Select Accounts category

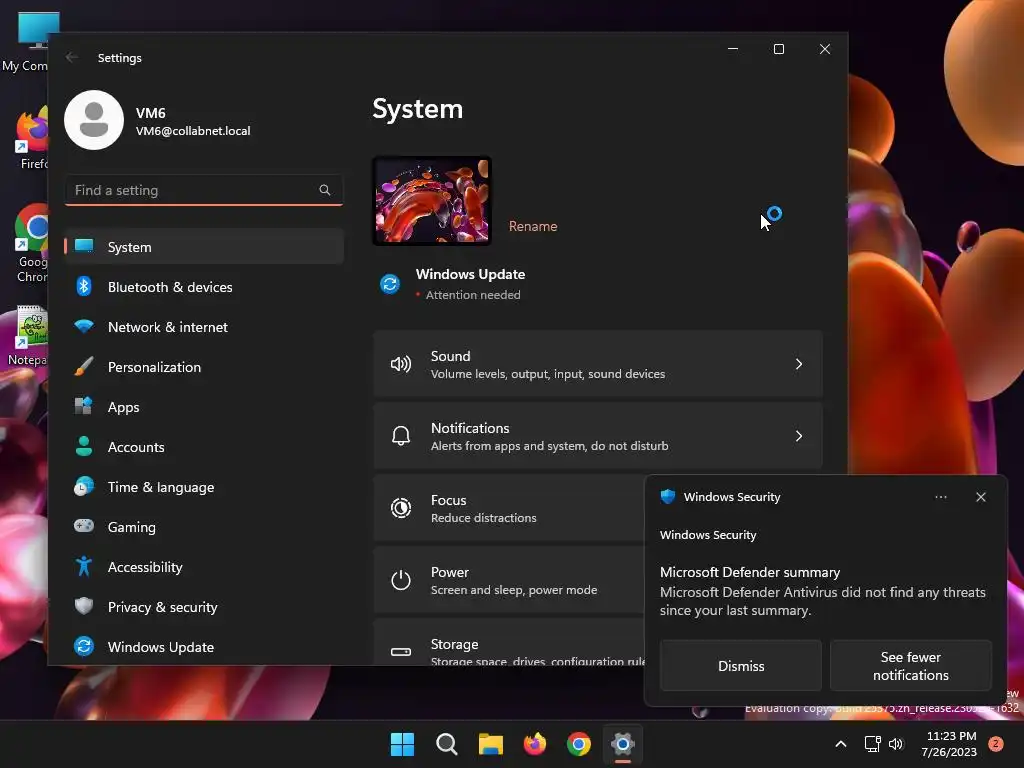tap(204, 447)
